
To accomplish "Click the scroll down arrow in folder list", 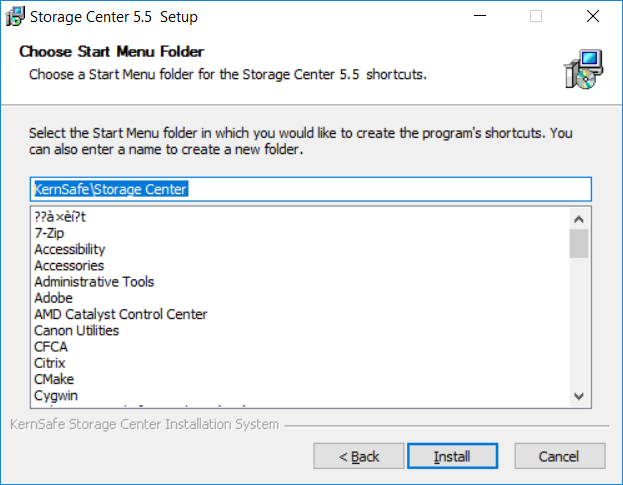I will click(579, 396).
